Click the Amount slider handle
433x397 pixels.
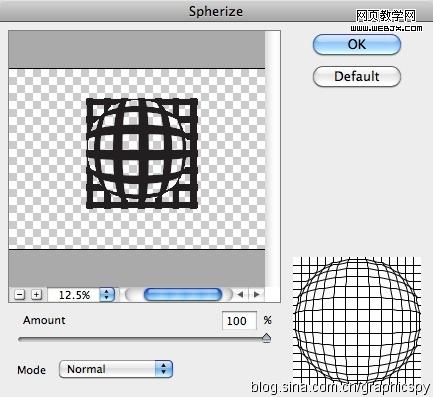click(266, 338)
